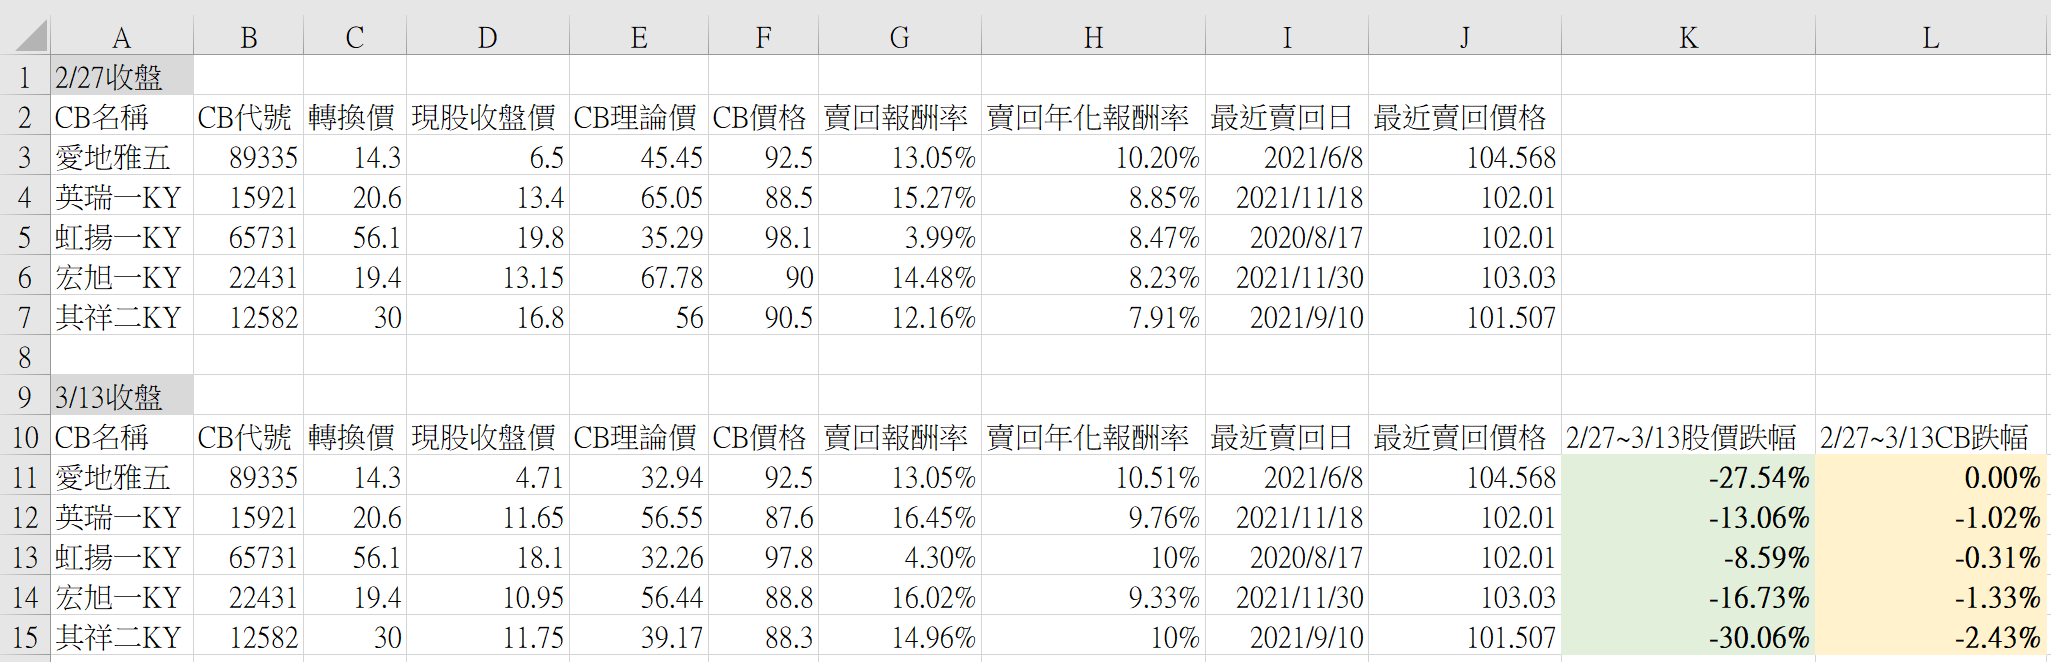This screenshot has width=2051, height=662.
Task: Click yellow cell showing 0.00%
Action: pos(1931,477)
